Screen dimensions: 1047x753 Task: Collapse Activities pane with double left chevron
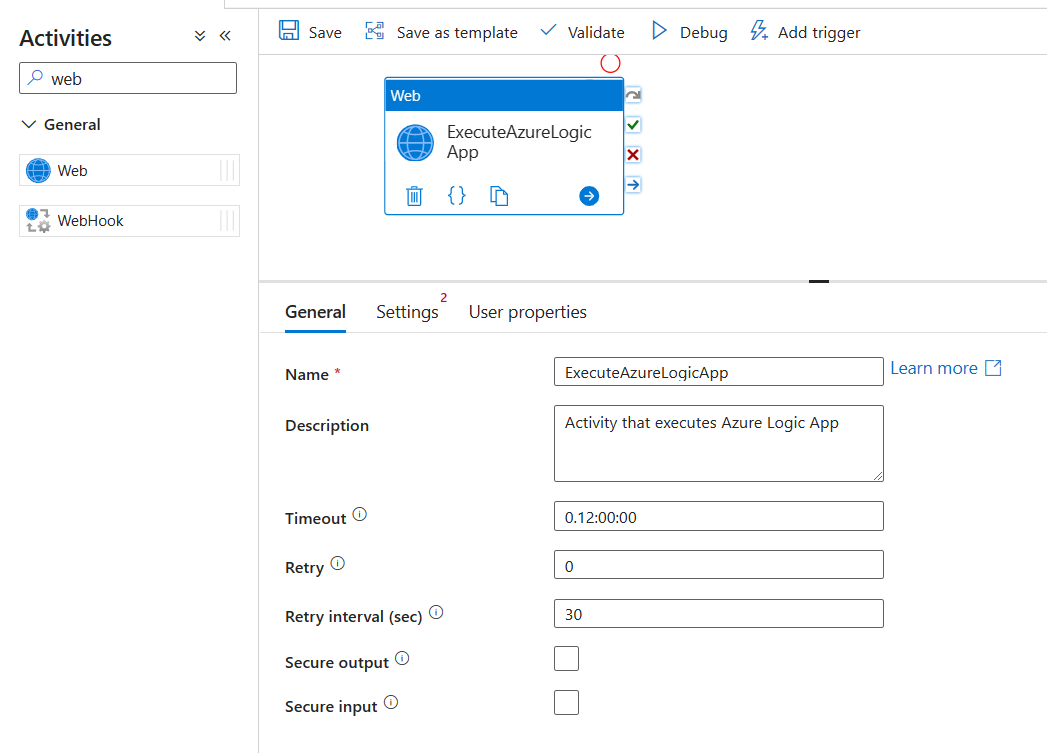[x=225, y=36]
